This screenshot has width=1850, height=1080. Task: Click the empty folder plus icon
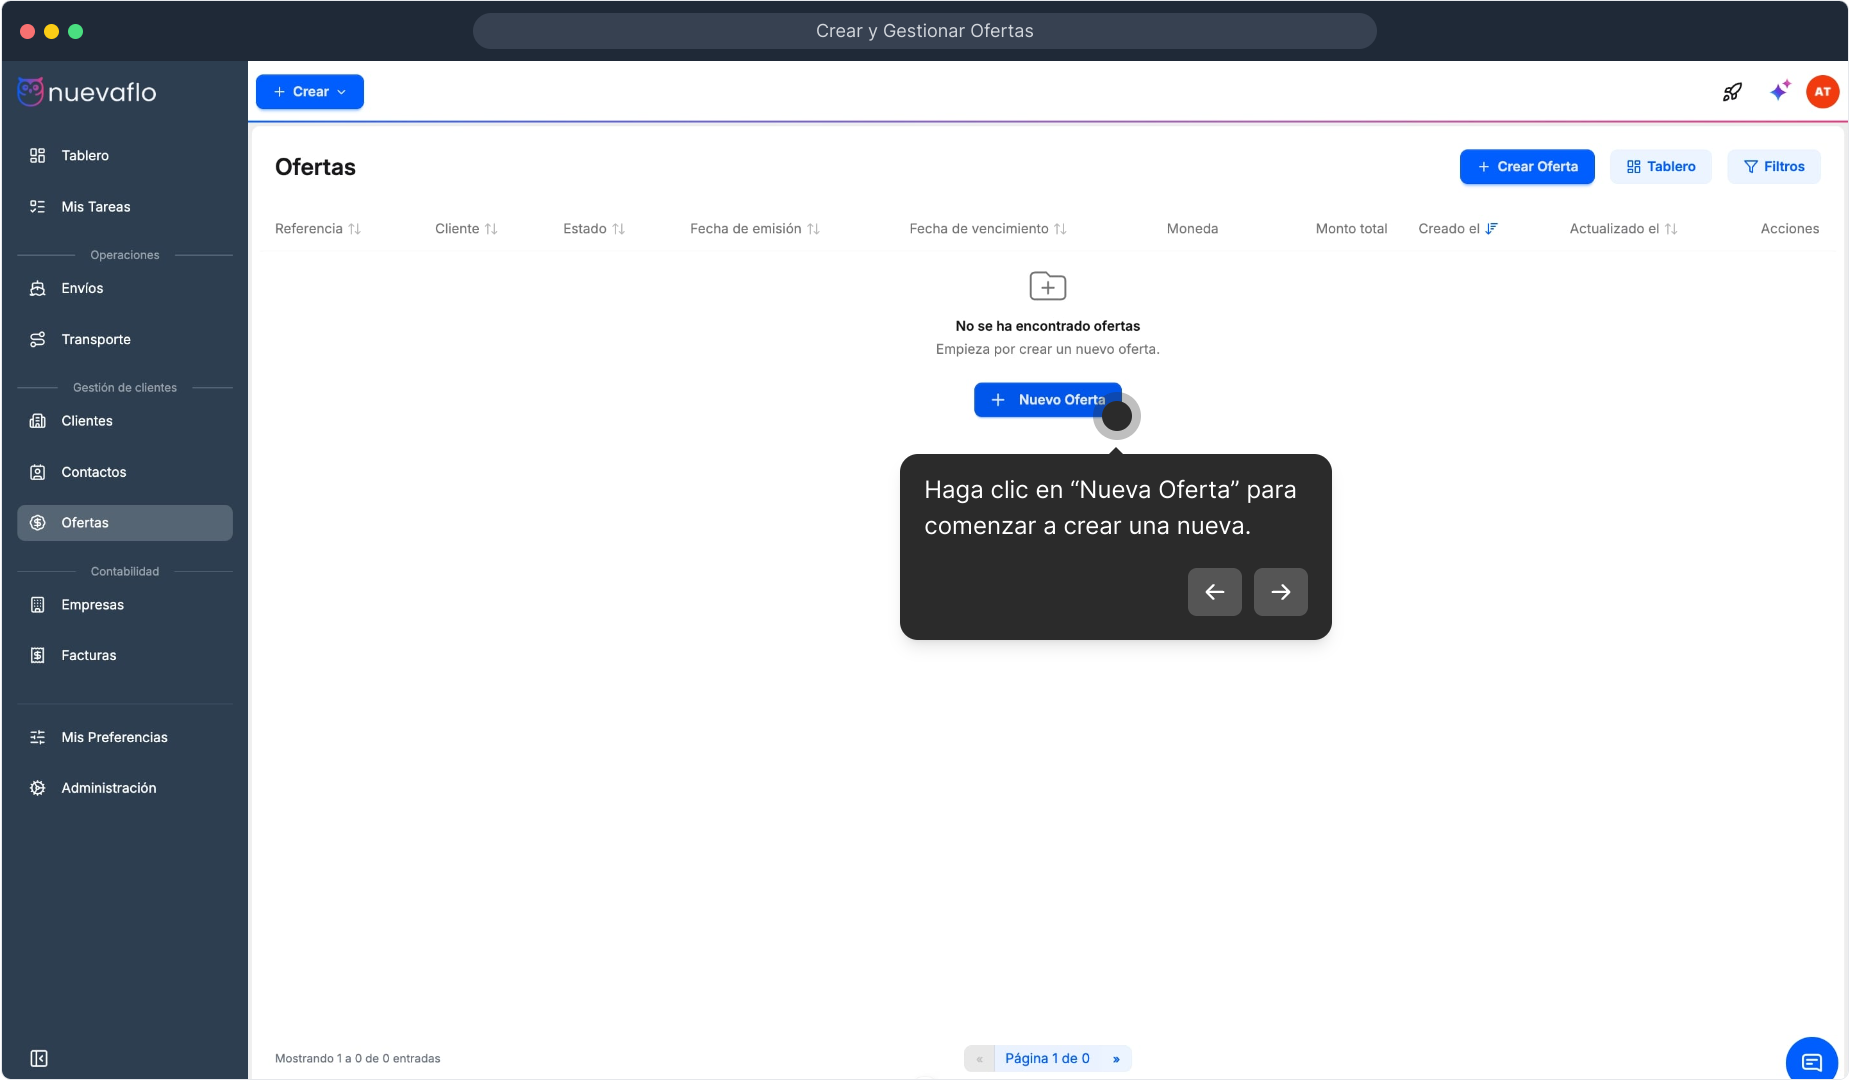click(x=1047, y=287)
